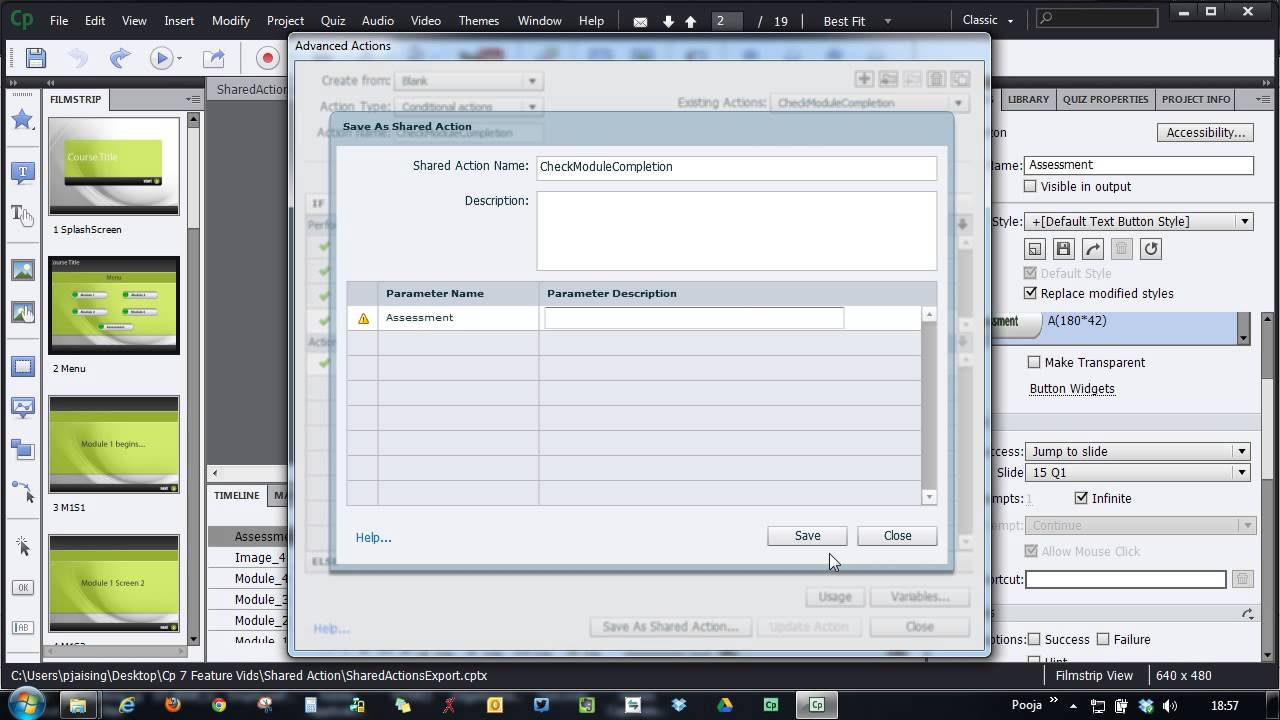Uncheck Replace modified styles
Screen dimensions: 1280x720
1030,293
